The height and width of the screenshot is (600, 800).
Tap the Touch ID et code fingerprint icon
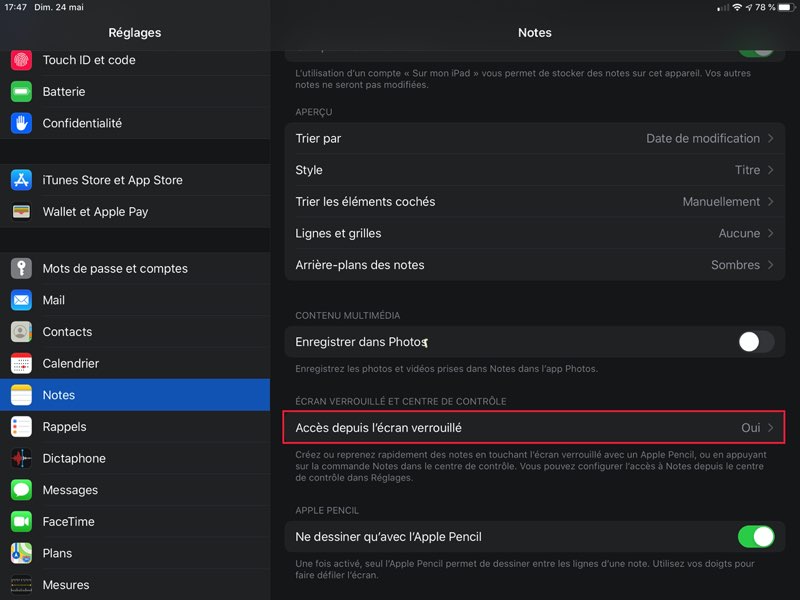(x=22, y=60)
